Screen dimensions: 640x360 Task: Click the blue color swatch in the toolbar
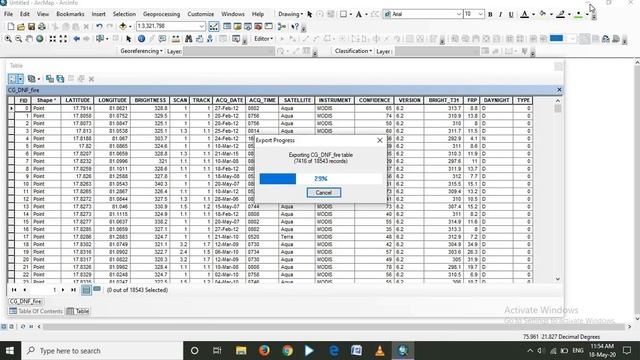(556, 39)
